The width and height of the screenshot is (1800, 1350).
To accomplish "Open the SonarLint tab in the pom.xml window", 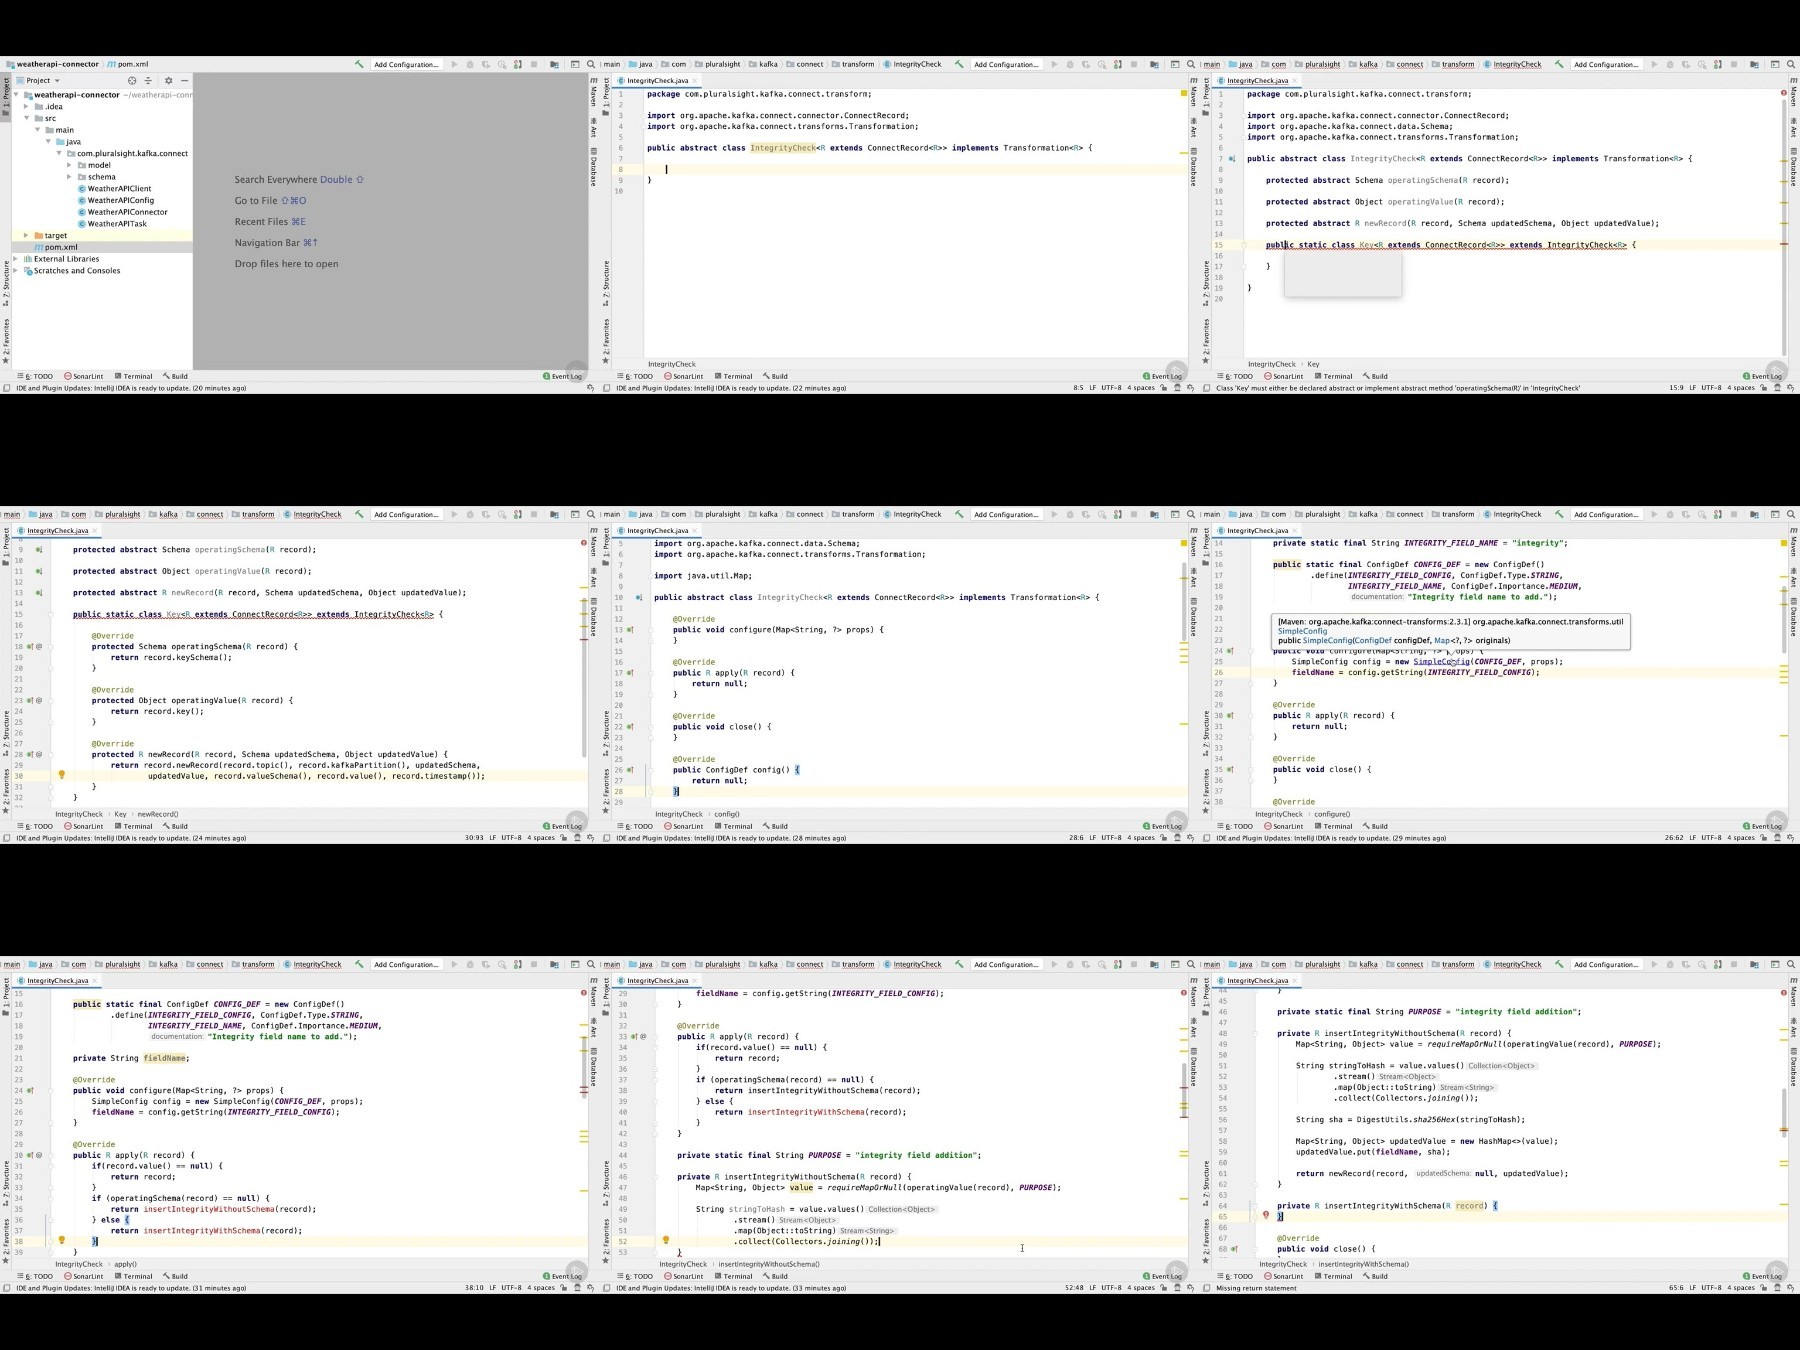I will click(x=84, y=377).
